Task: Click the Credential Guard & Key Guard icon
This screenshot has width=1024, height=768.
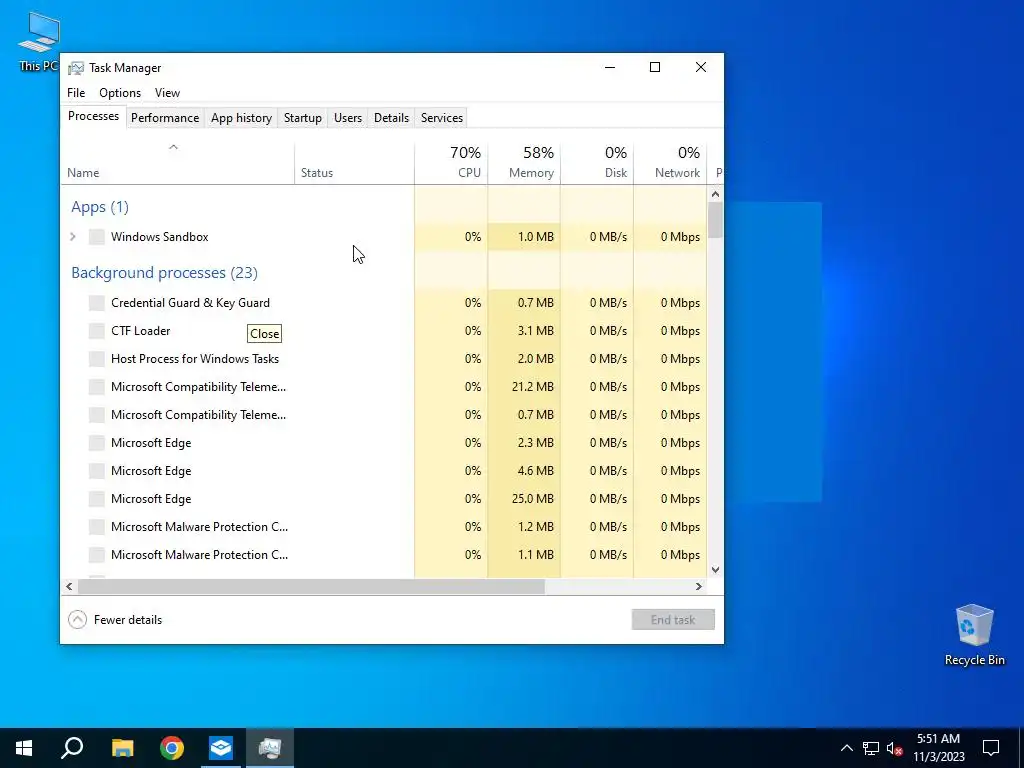Action: point(97,303)
